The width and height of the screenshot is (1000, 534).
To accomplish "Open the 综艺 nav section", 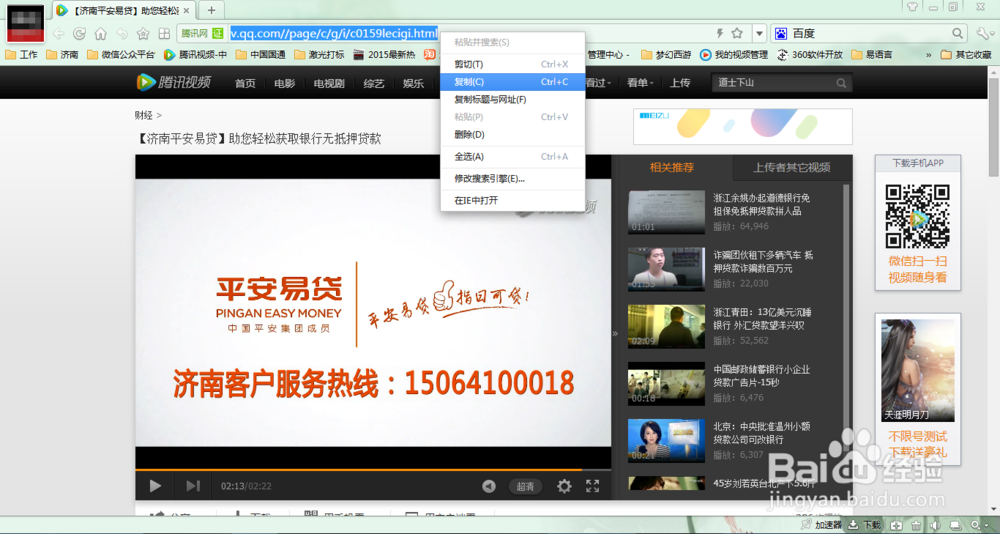I will tap(374, 83).
